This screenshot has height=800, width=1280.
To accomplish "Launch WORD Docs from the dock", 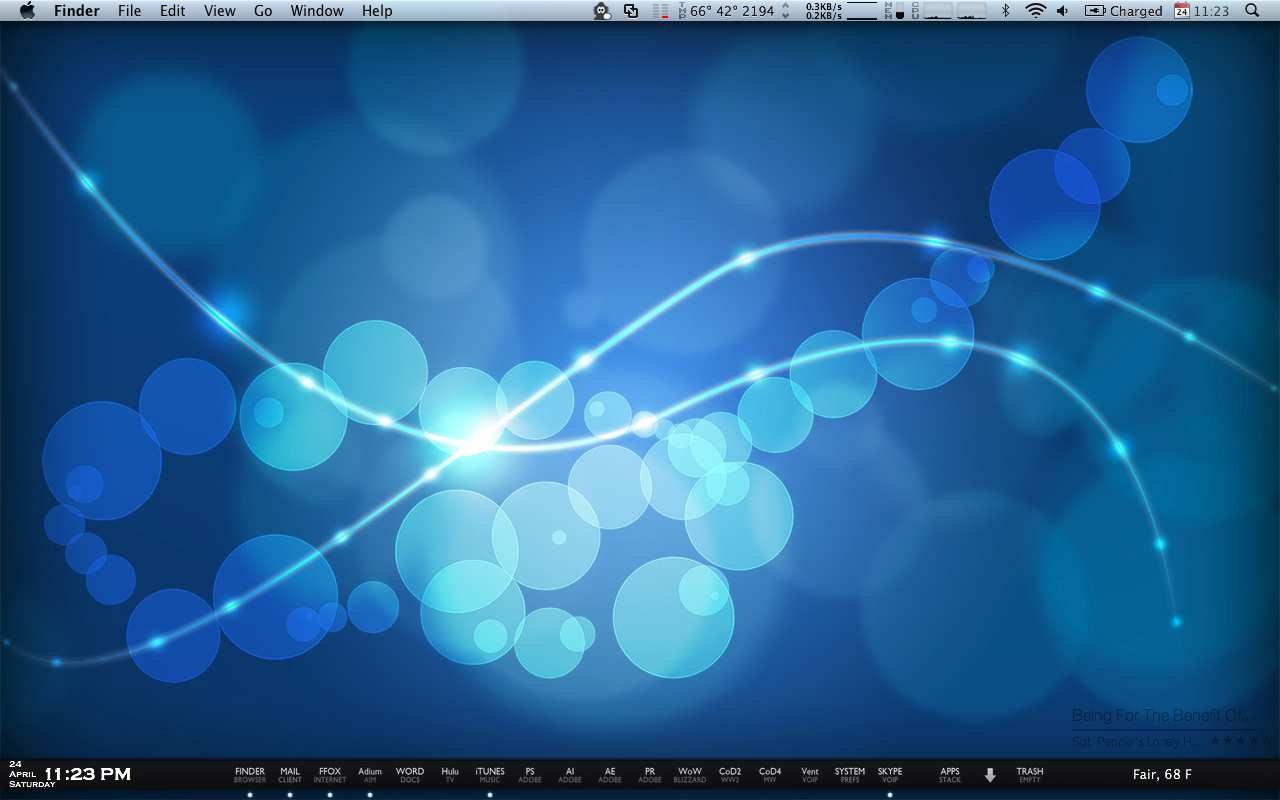I will coord(410,775).
